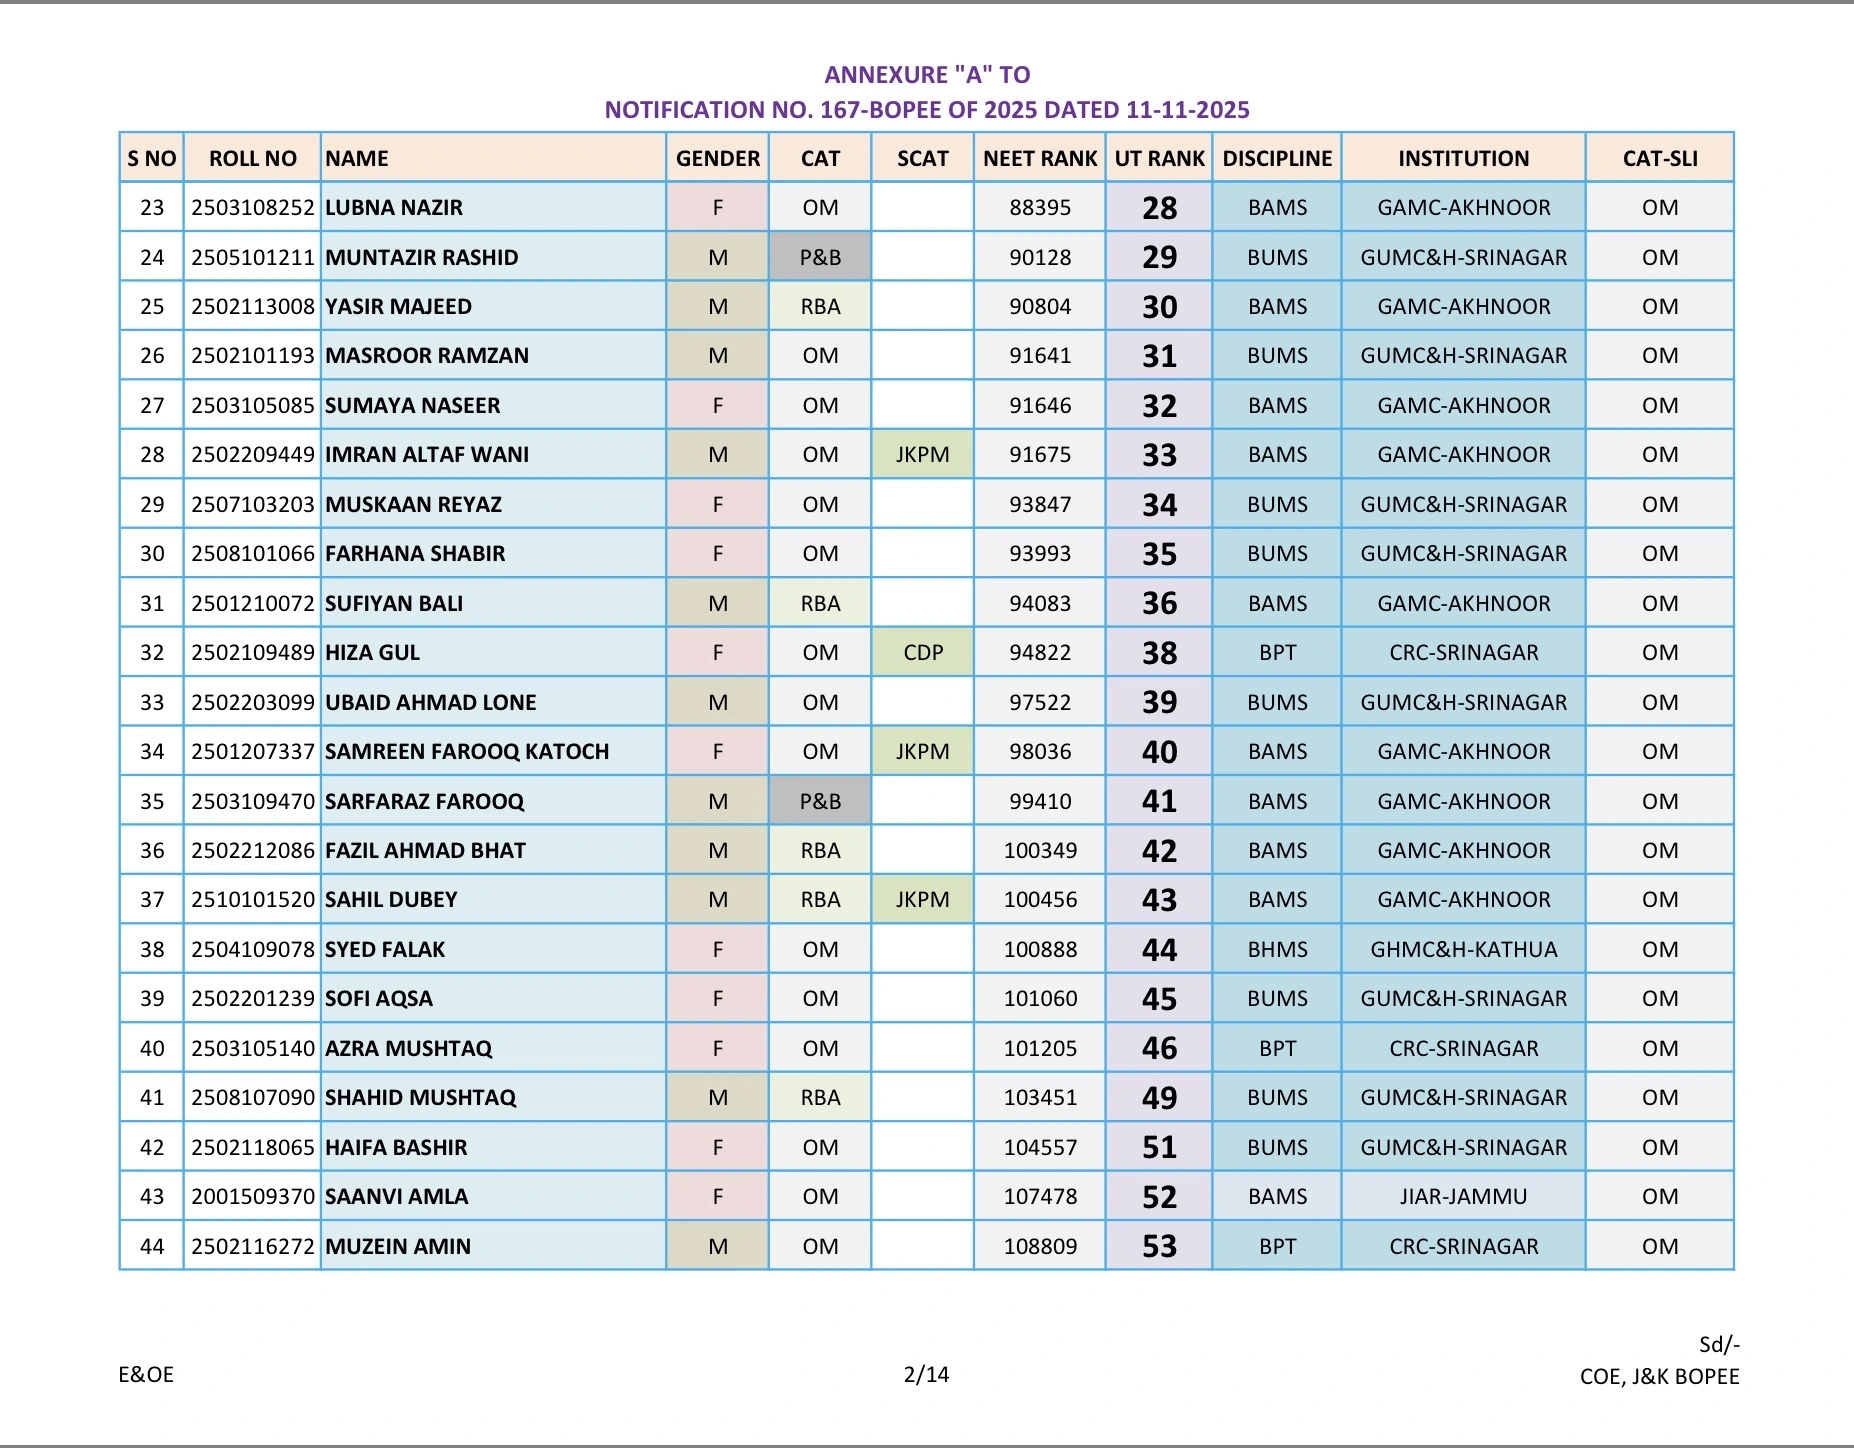Select the name SAMREEN FAROOQ KATOCH
Screen dimensions: 1854x1448
point(467,752)
